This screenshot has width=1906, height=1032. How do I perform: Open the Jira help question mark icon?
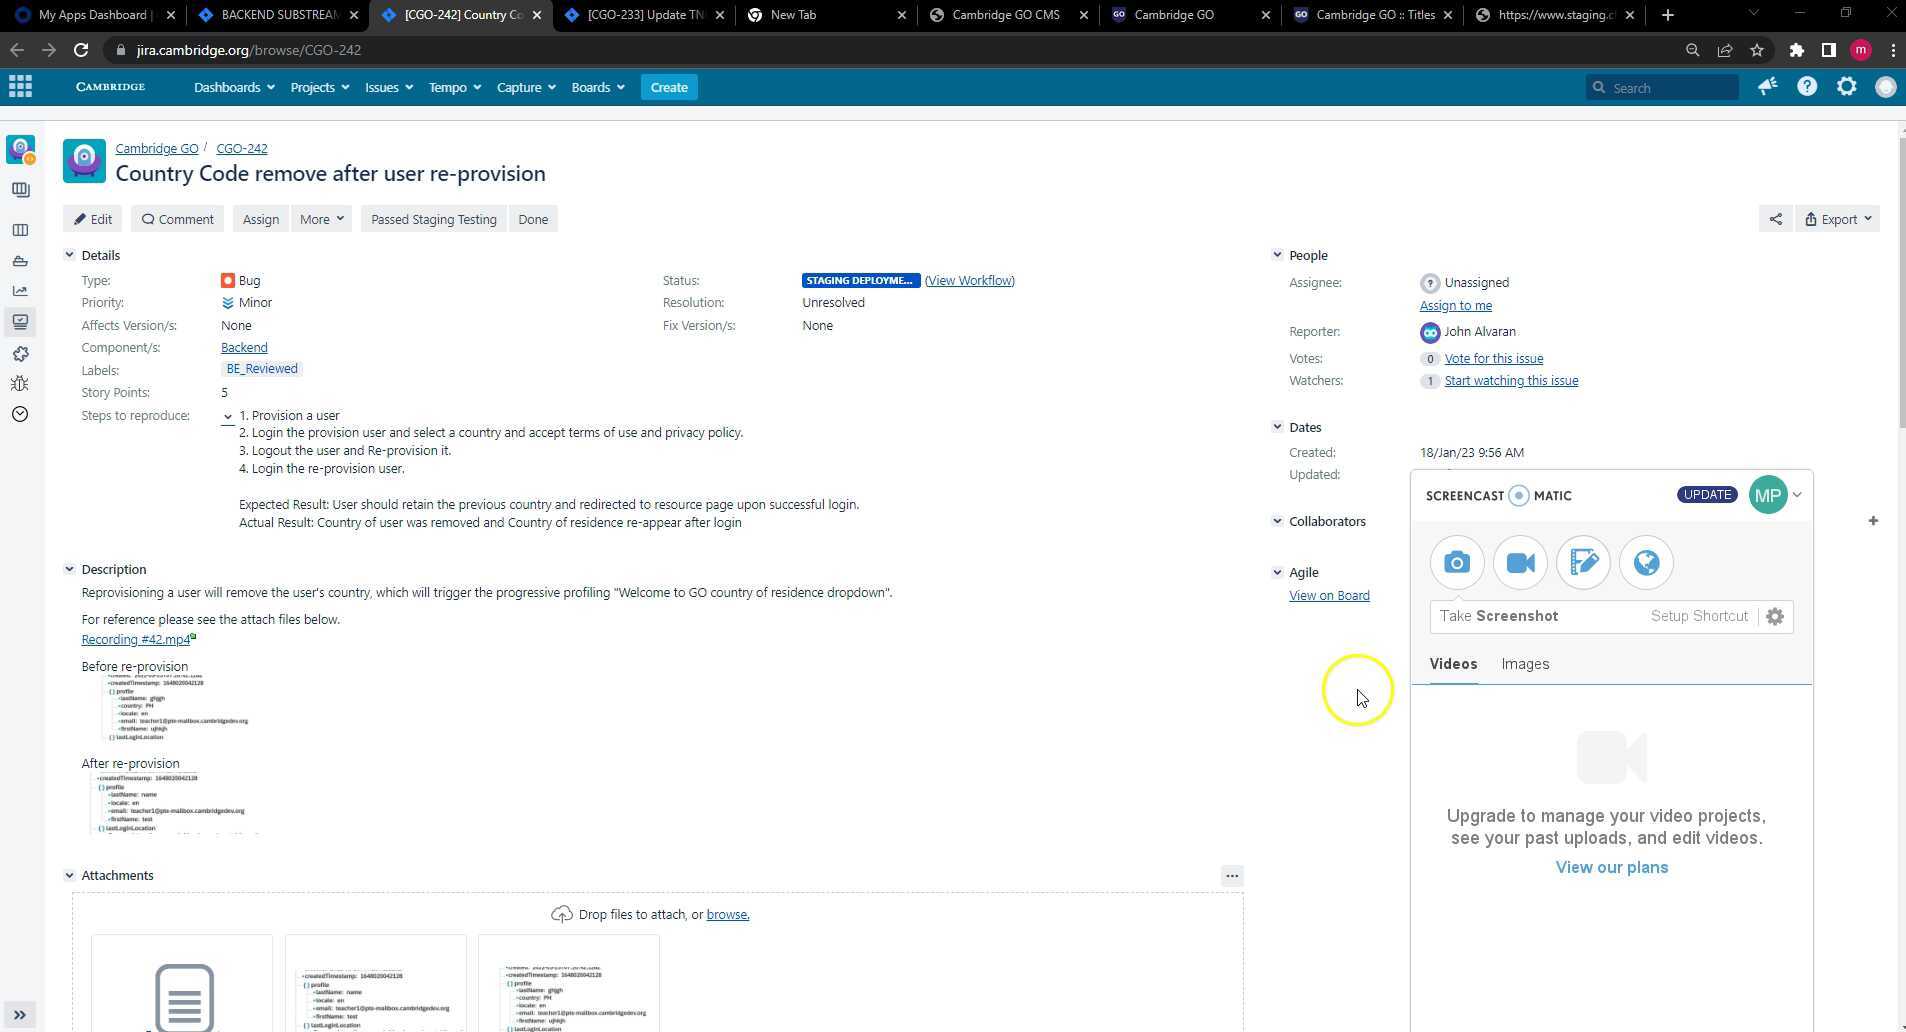(1806, 87)
